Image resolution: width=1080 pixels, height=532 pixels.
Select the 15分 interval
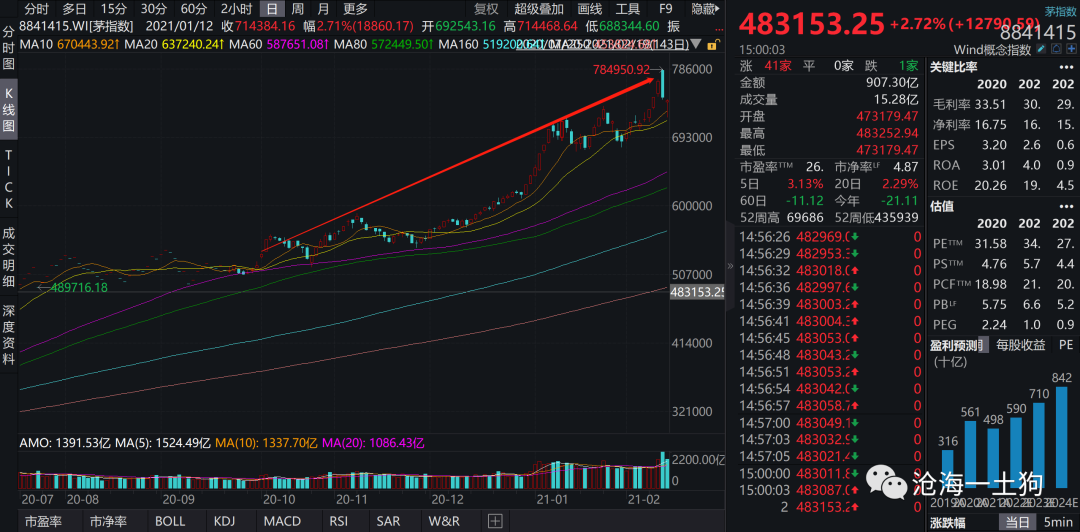tap(113, 9)
